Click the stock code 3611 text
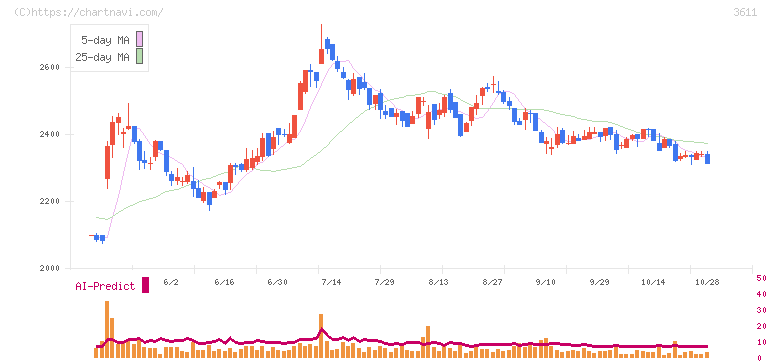772x361 pixels. tap(745, 13)
